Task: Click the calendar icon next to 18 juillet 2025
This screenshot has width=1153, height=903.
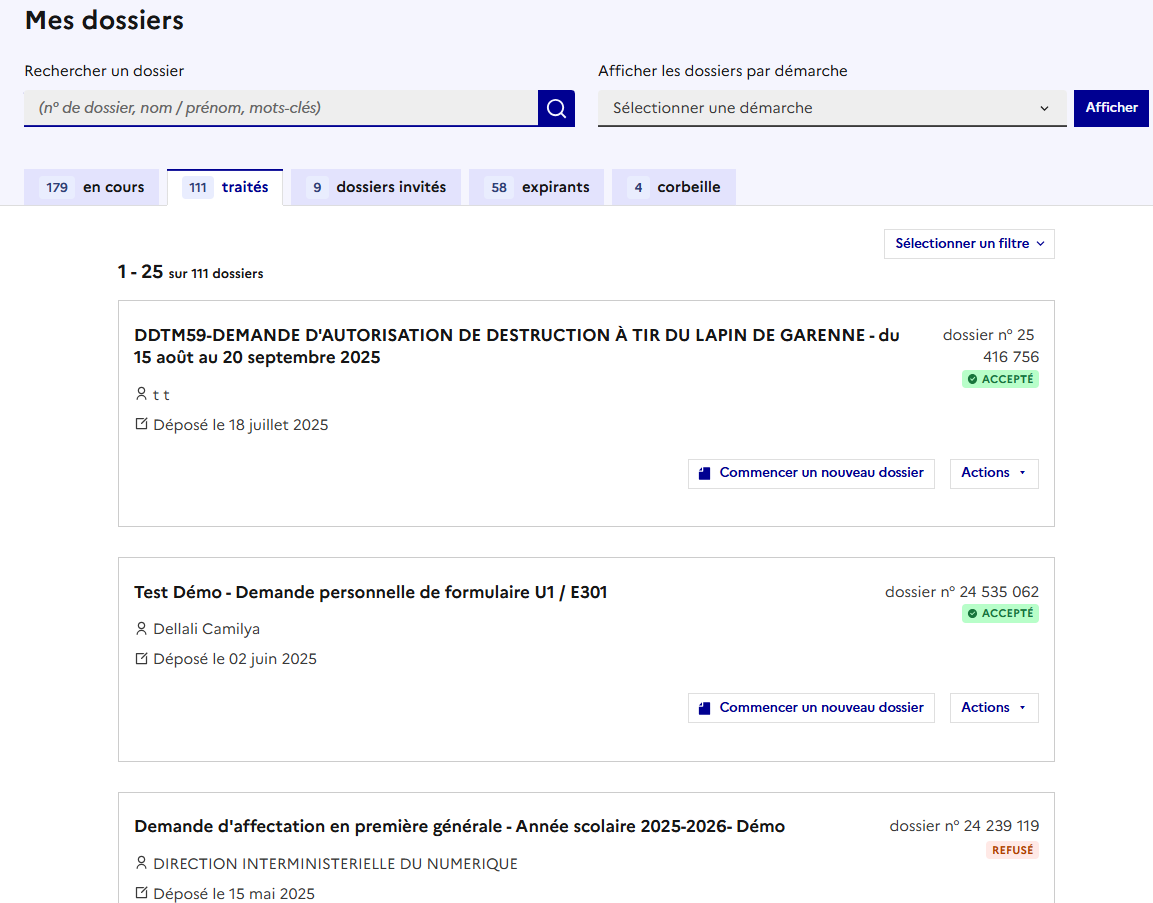Action: pyautogui.click(x=141, y=425)
